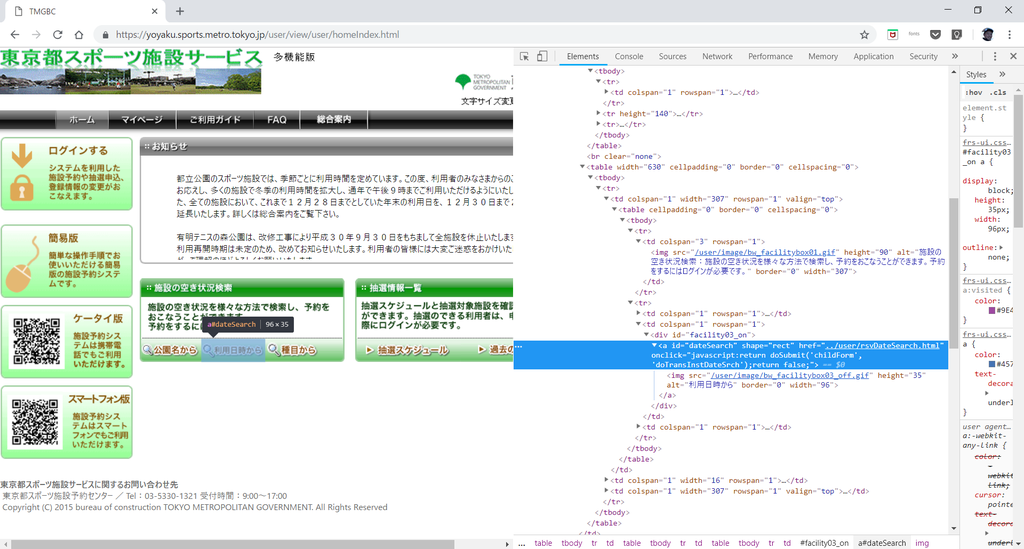Viewport: 1024px width, 549px height.
Task: Open the 抽選スケジュール link
Action: [x=408, y=350]
